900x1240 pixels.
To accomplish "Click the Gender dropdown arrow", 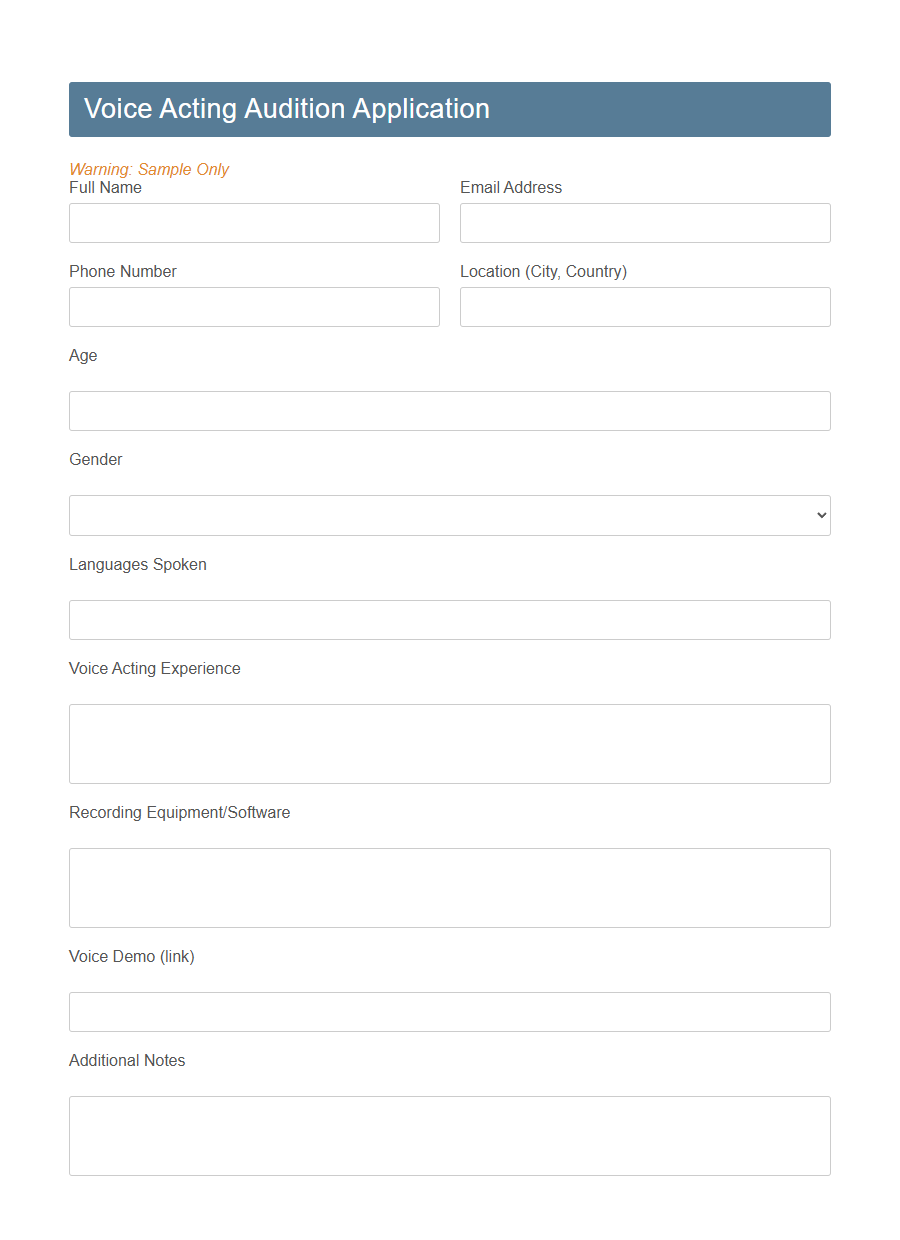I will coord(820,515).
